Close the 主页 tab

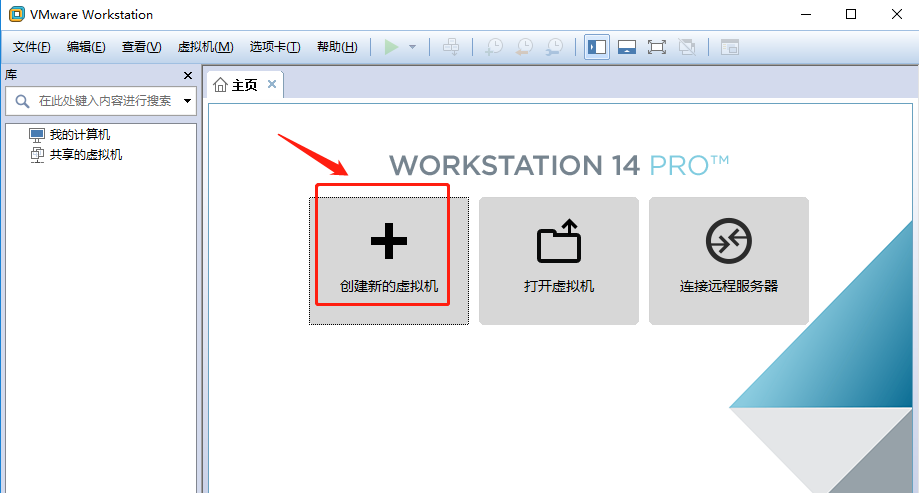(x=272, y=84)
